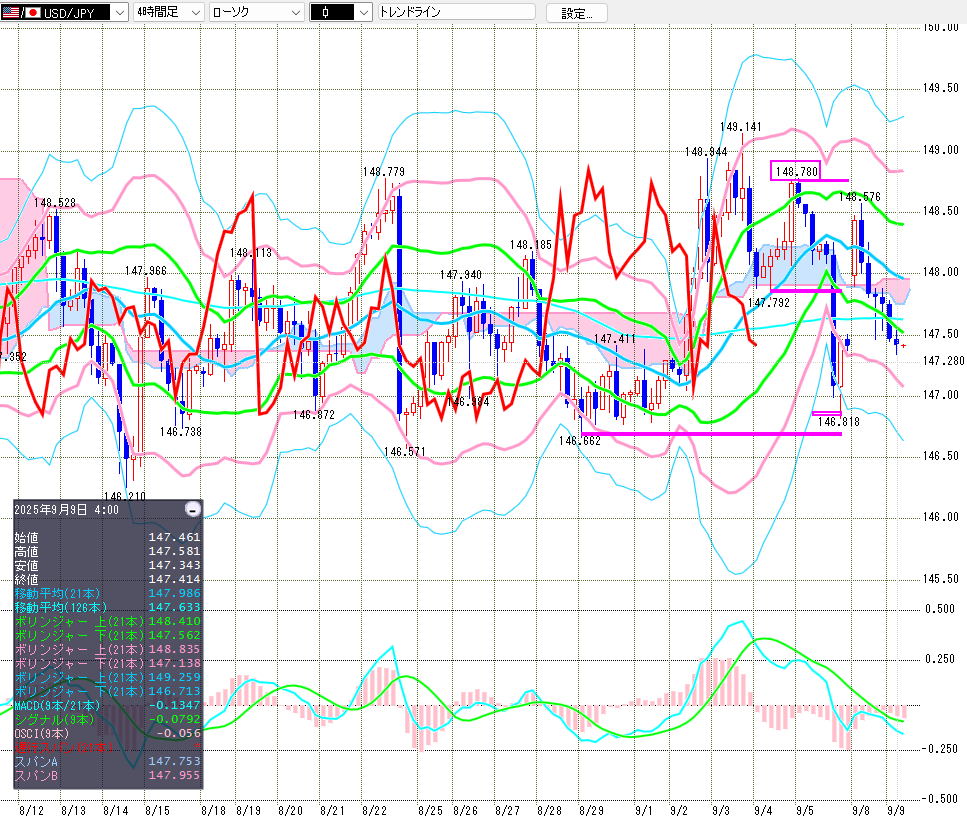Click the 8/12 date on the time axis

point(31,810)
